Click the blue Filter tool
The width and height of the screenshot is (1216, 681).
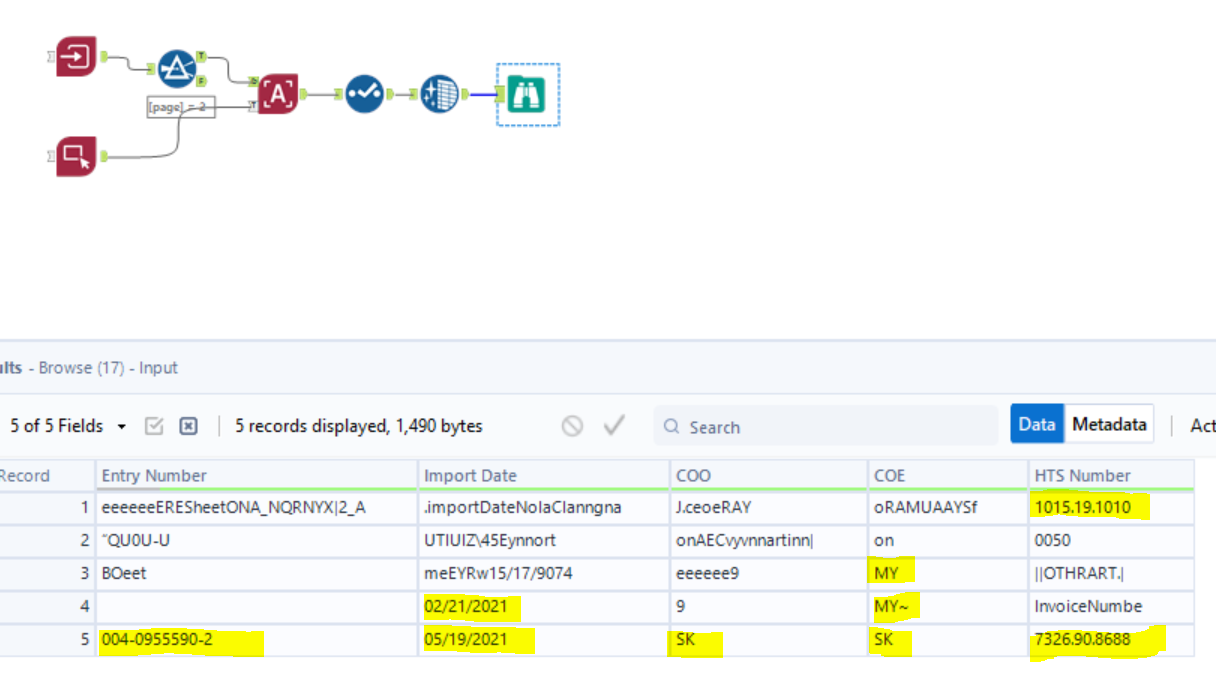(177, 67)
